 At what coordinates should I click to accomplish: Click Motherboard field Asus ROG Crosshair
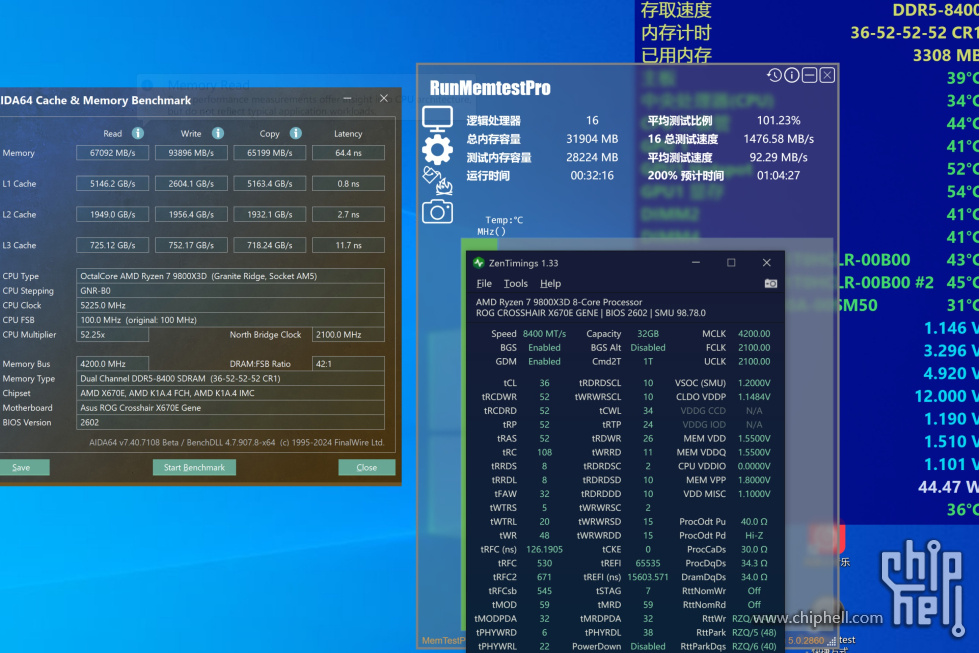[x=230, y=408]
